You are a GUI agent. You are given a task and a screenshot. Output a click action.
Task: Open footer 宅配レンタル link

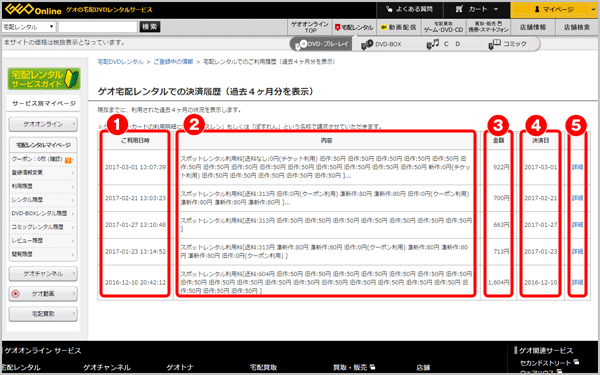21,367
